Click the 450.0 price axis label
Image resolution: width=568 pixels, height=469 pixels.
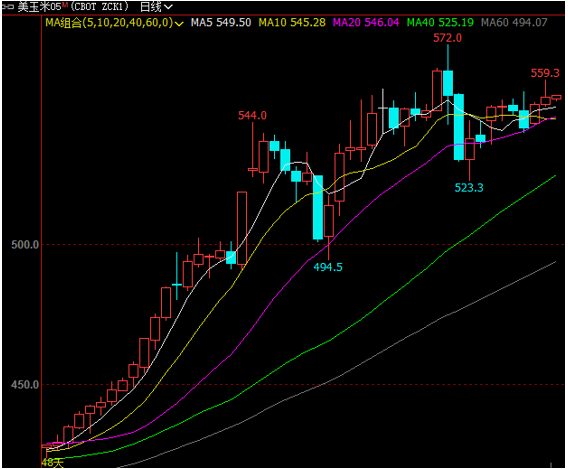coord(25,385)
